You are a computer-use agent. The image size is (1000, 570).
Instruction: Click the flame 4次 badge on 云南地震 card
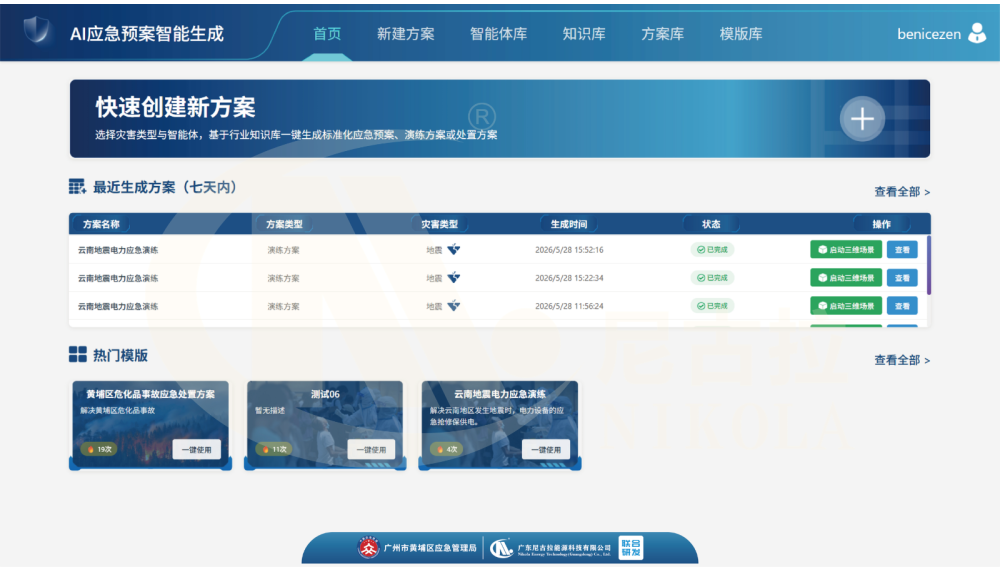pyautogui.click(x=445, y=449)
